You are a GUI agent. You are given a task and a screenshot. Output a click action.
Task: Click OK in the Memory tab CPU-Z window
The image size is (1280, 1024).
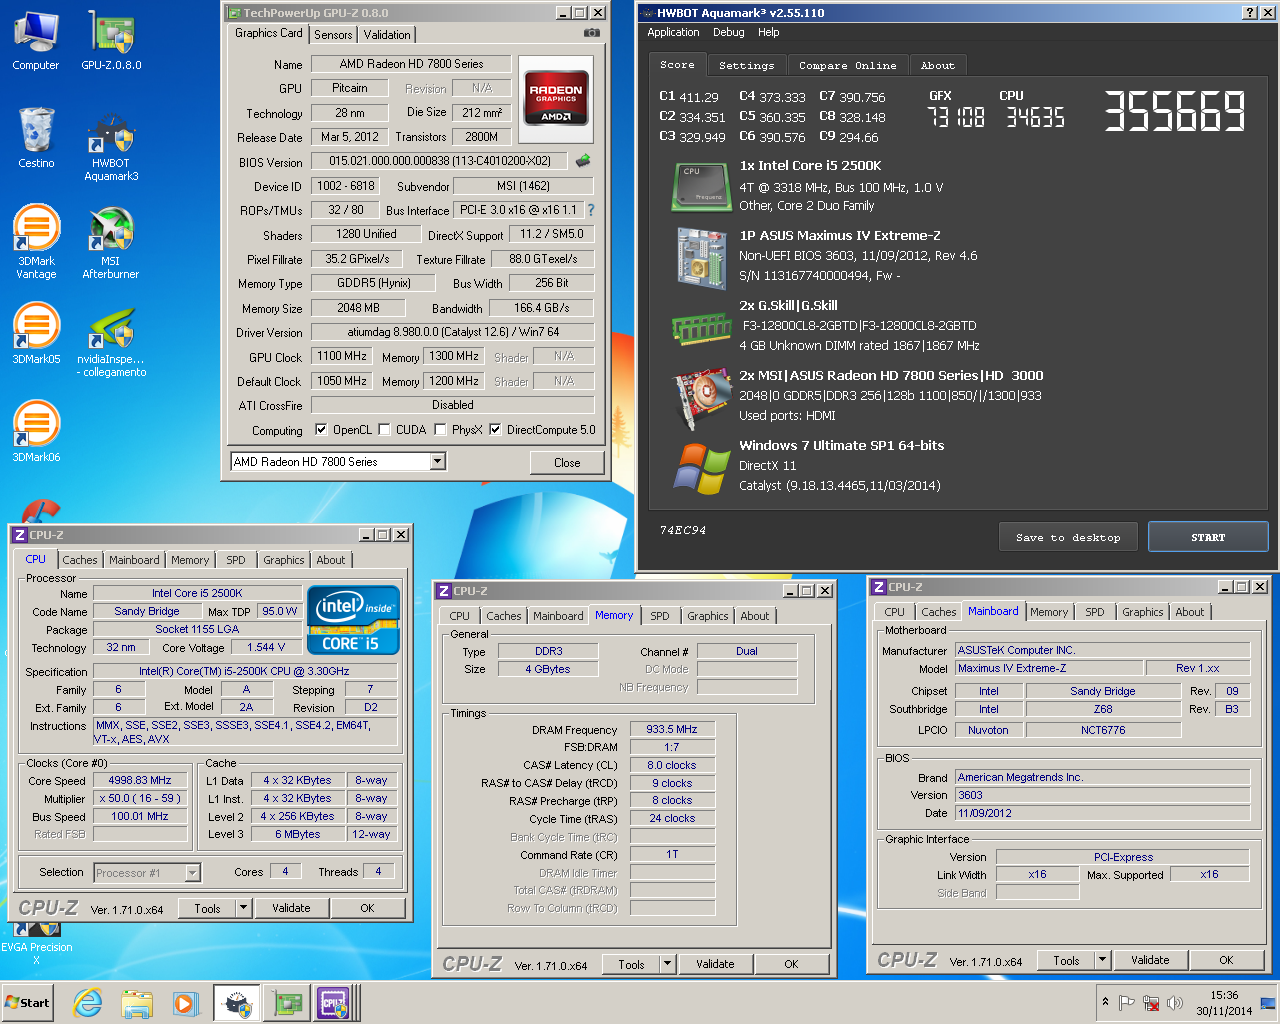point(791,964)
